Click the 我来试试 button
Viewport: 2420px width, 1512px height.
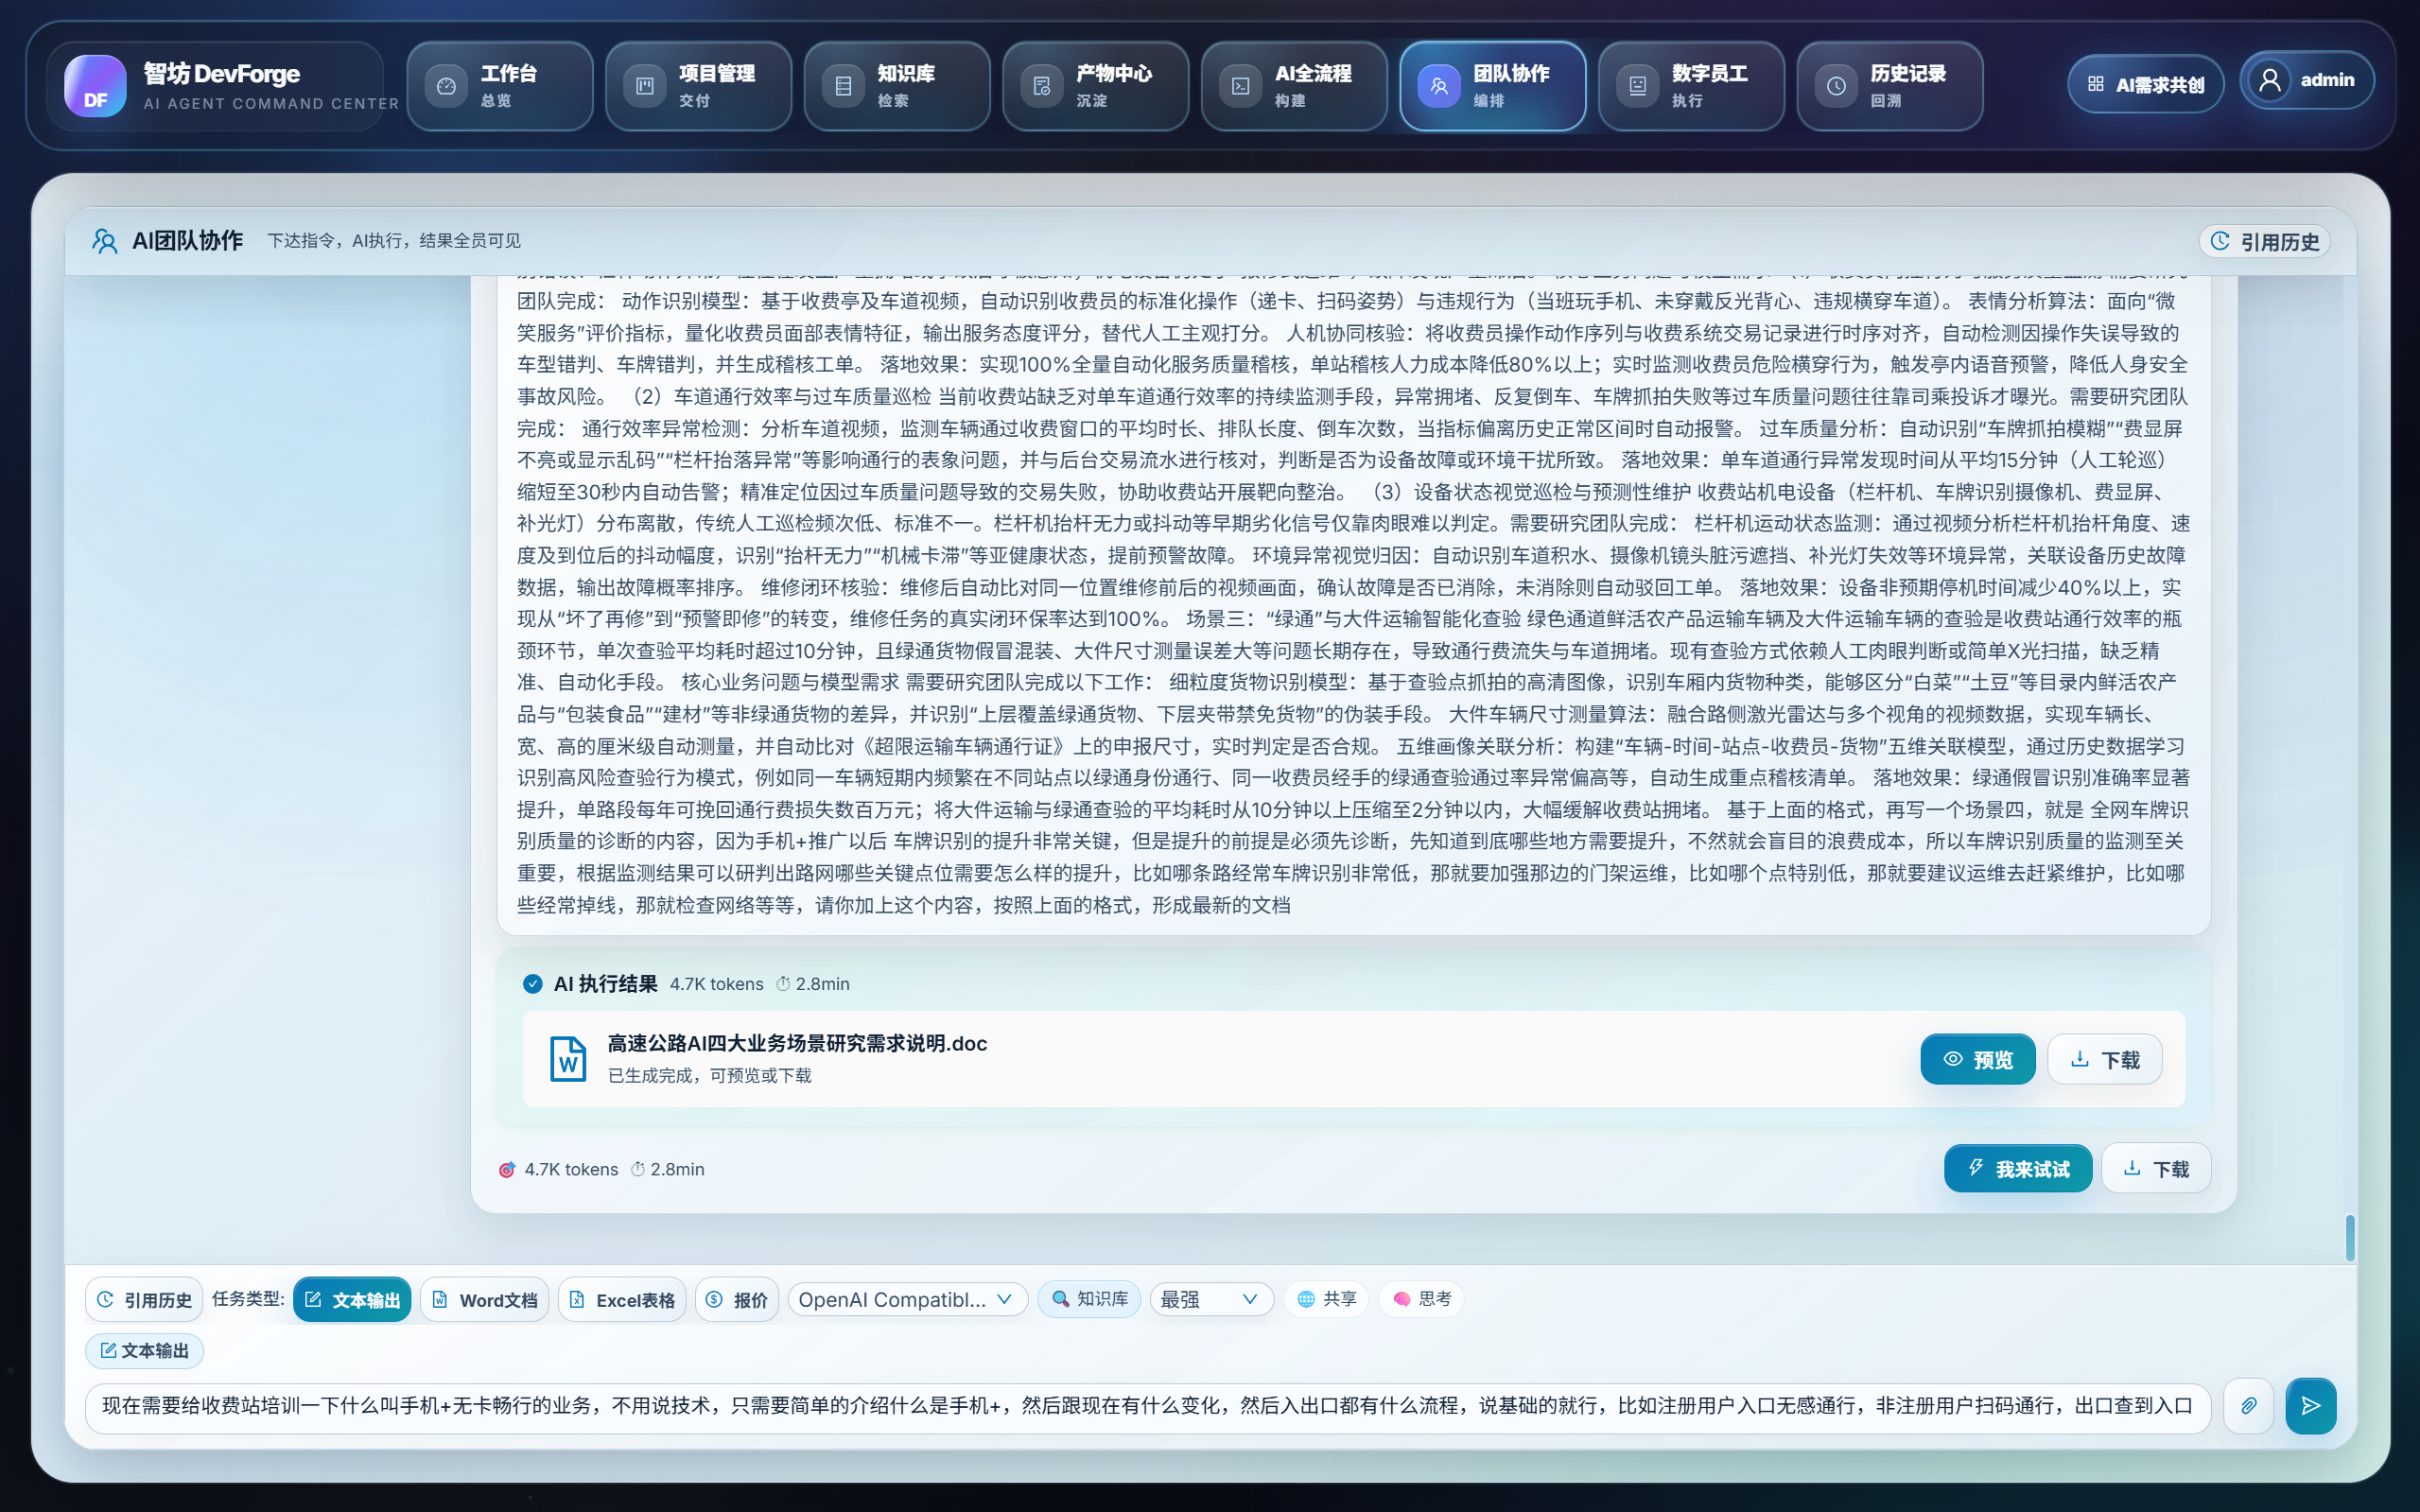(2018, 1168)
